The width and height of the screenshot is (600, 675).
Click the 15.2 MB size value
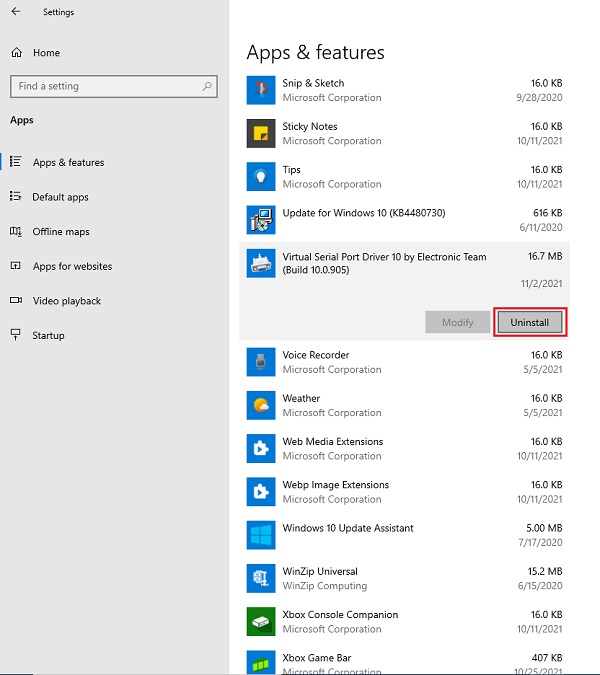[x=545, y=571]
